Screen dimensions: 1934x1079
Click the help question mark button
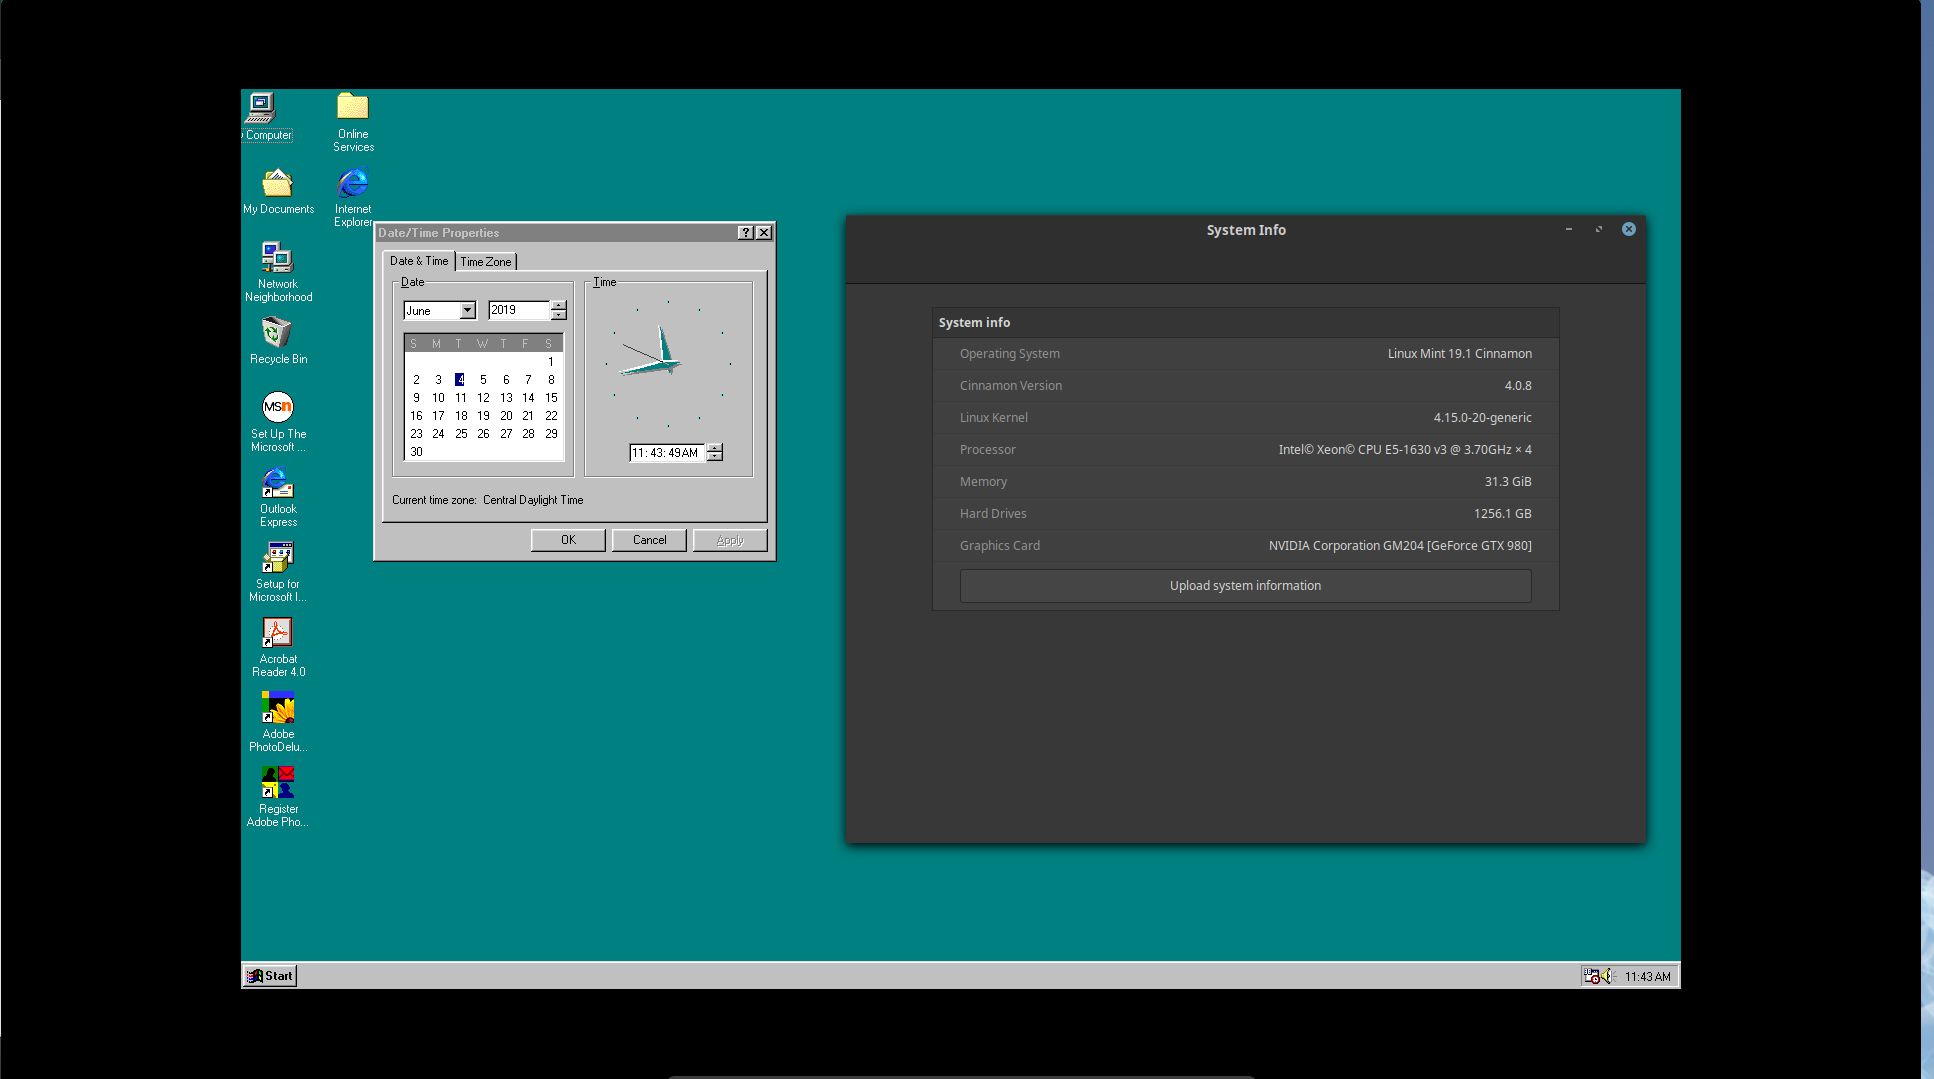[x=745, y=233]
